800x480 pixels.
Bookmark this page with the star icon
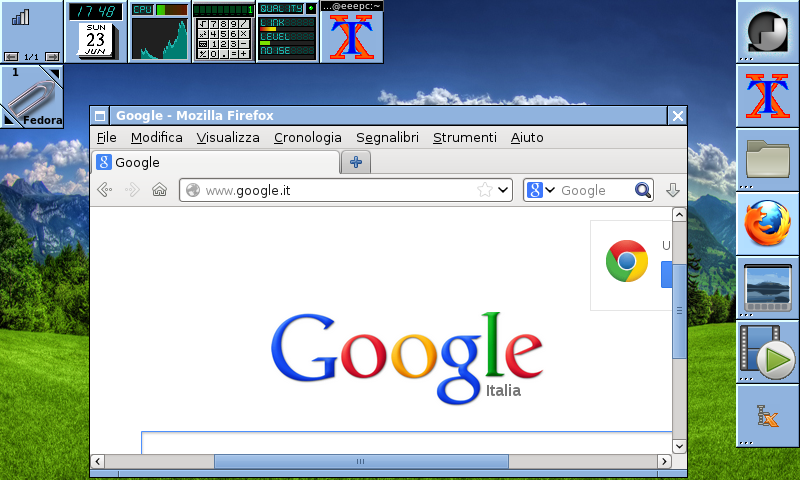click(485, 190)
